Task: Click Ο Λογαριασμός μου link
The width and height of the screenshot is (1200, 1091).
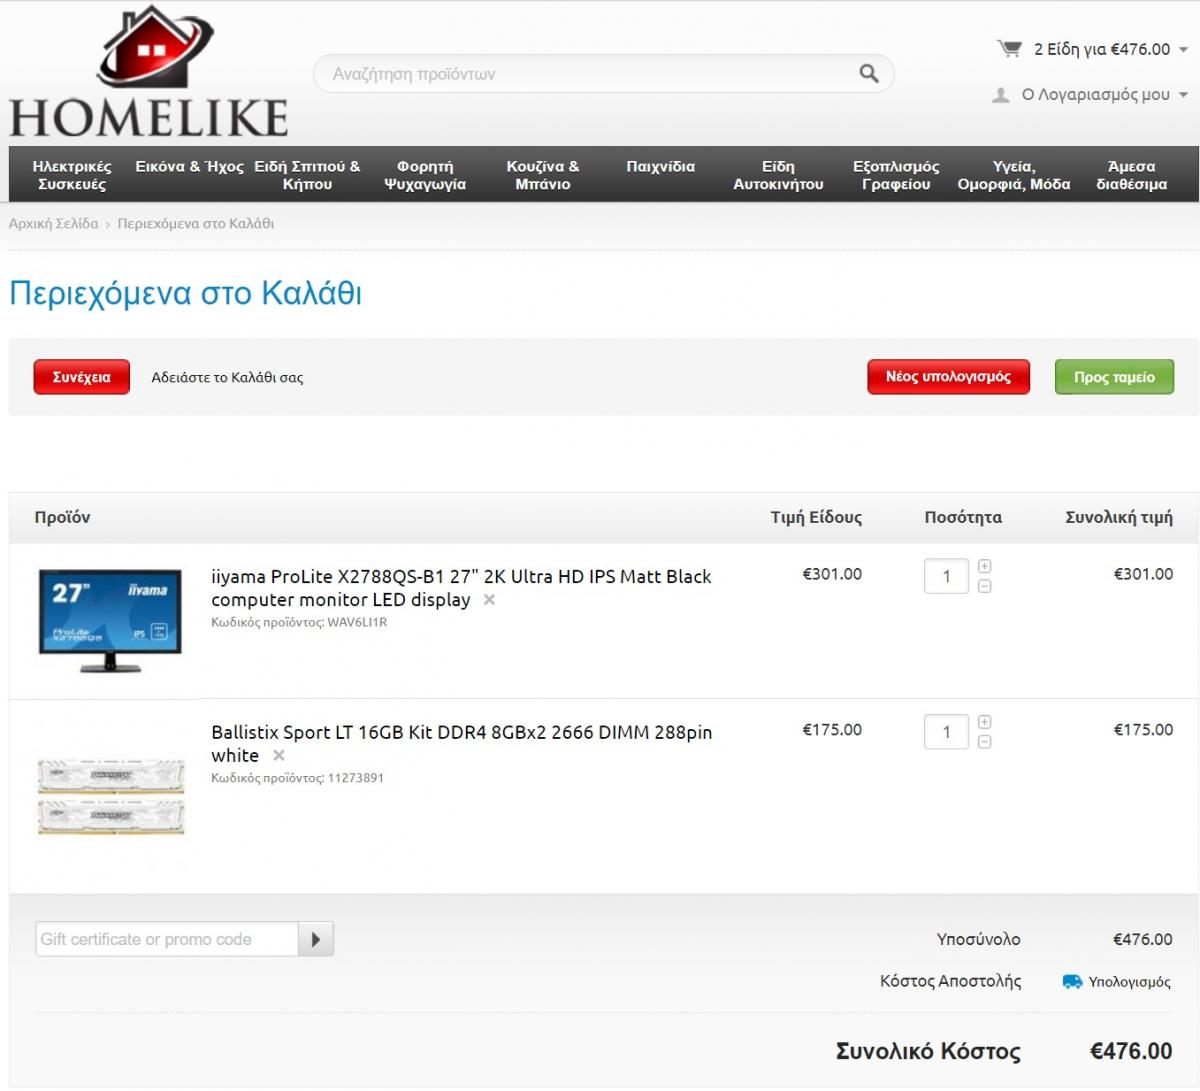Action: tap(1096, 95)
